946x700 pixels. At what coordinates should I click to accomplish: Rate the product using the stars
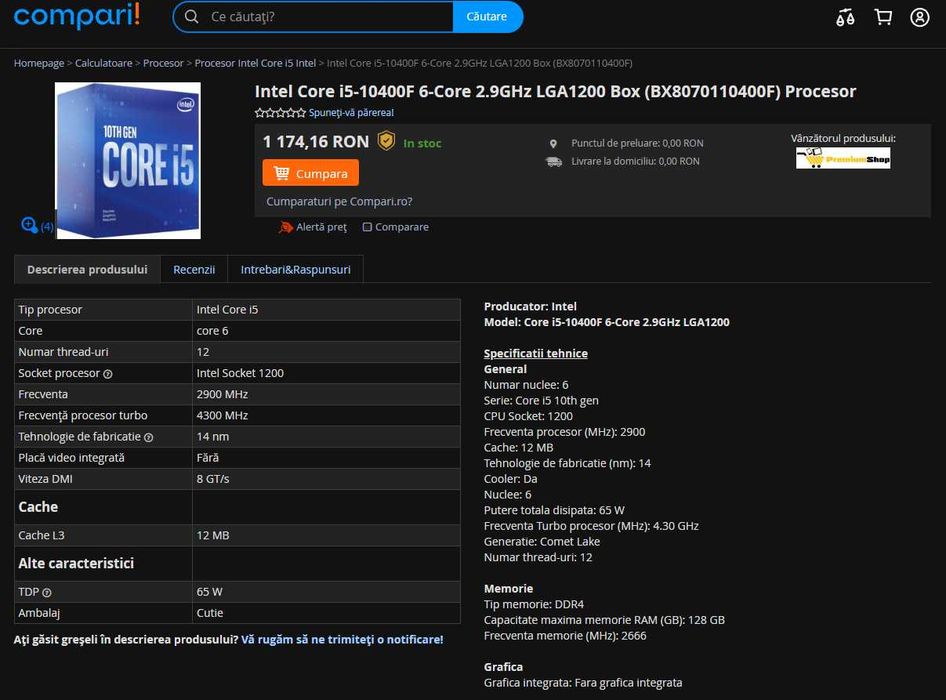[280, 113]
